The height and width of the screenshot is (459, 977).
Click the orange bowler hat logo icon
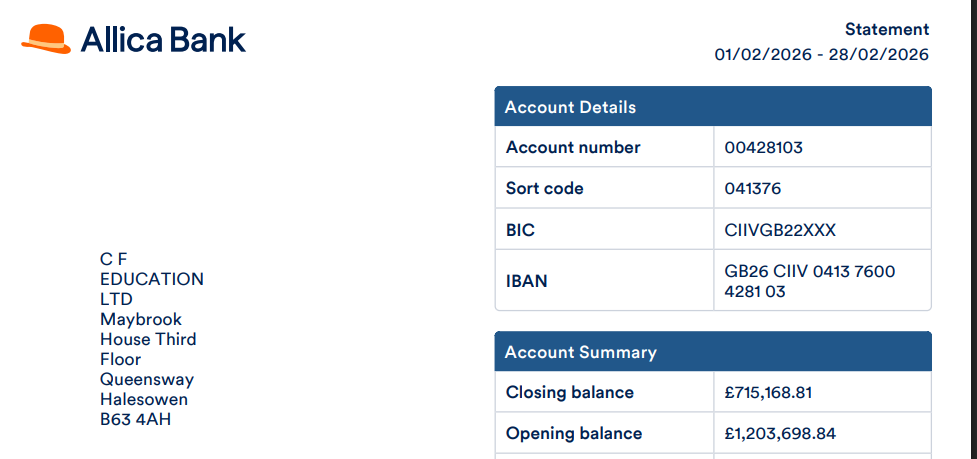[46, 39]
